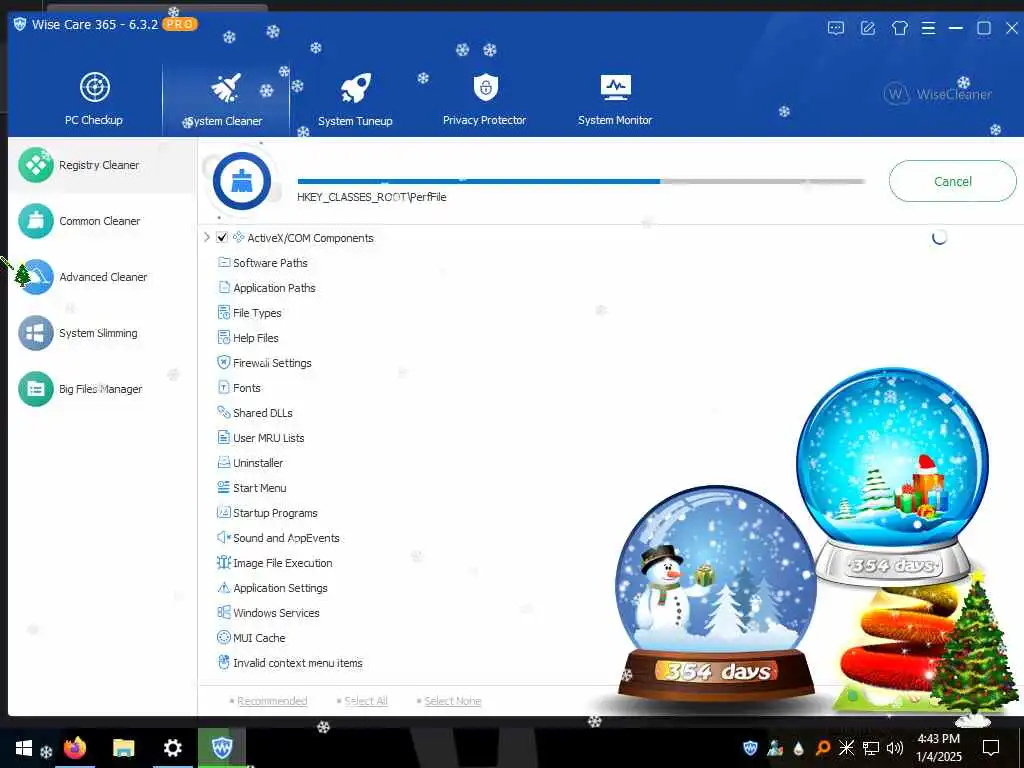The width and height of the screenshot is (1024, 768).
Task: Expand the ActiveX/COM Components node
Action: (207, 237)
